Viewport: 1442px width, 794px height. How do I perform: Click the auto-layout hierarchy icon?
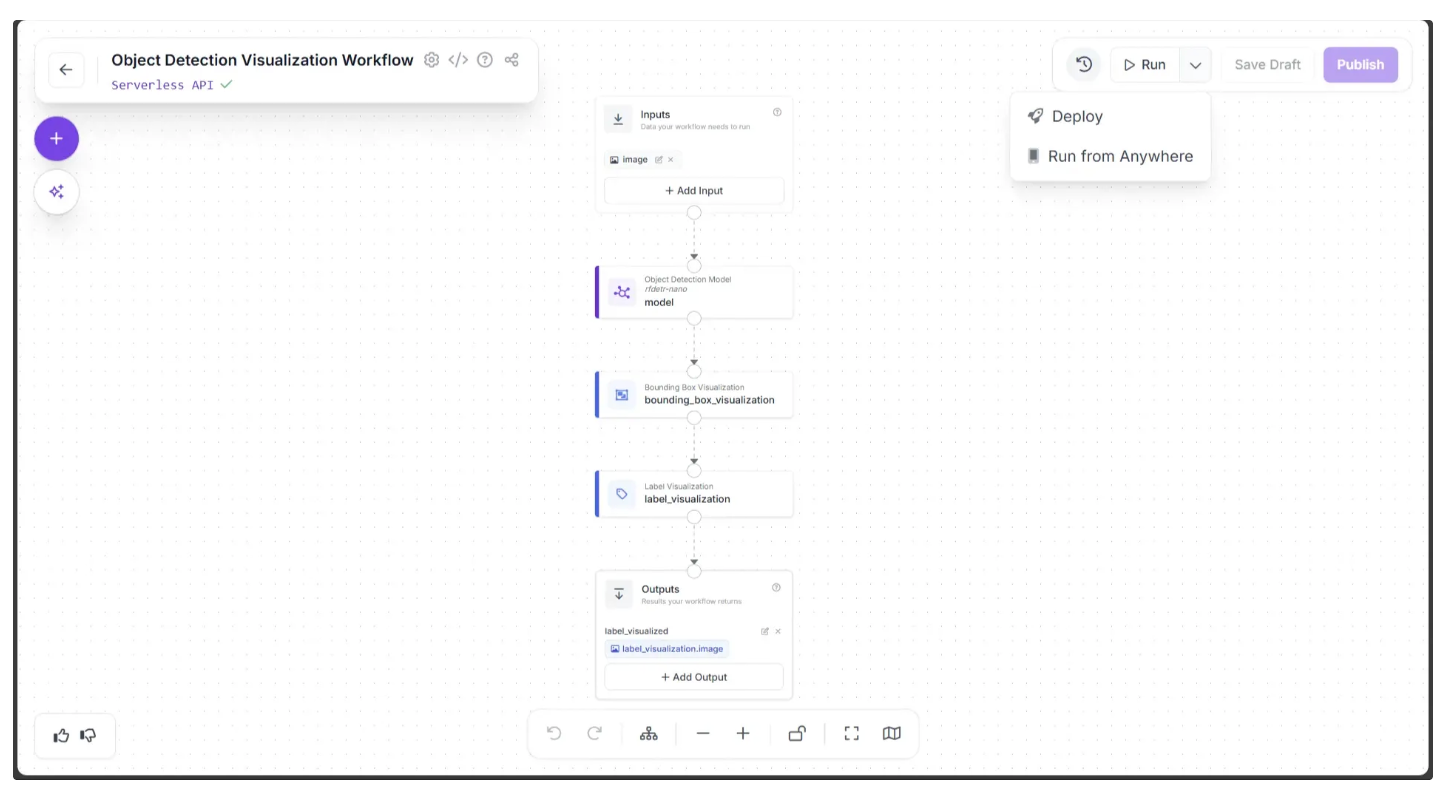click(649, 734)
